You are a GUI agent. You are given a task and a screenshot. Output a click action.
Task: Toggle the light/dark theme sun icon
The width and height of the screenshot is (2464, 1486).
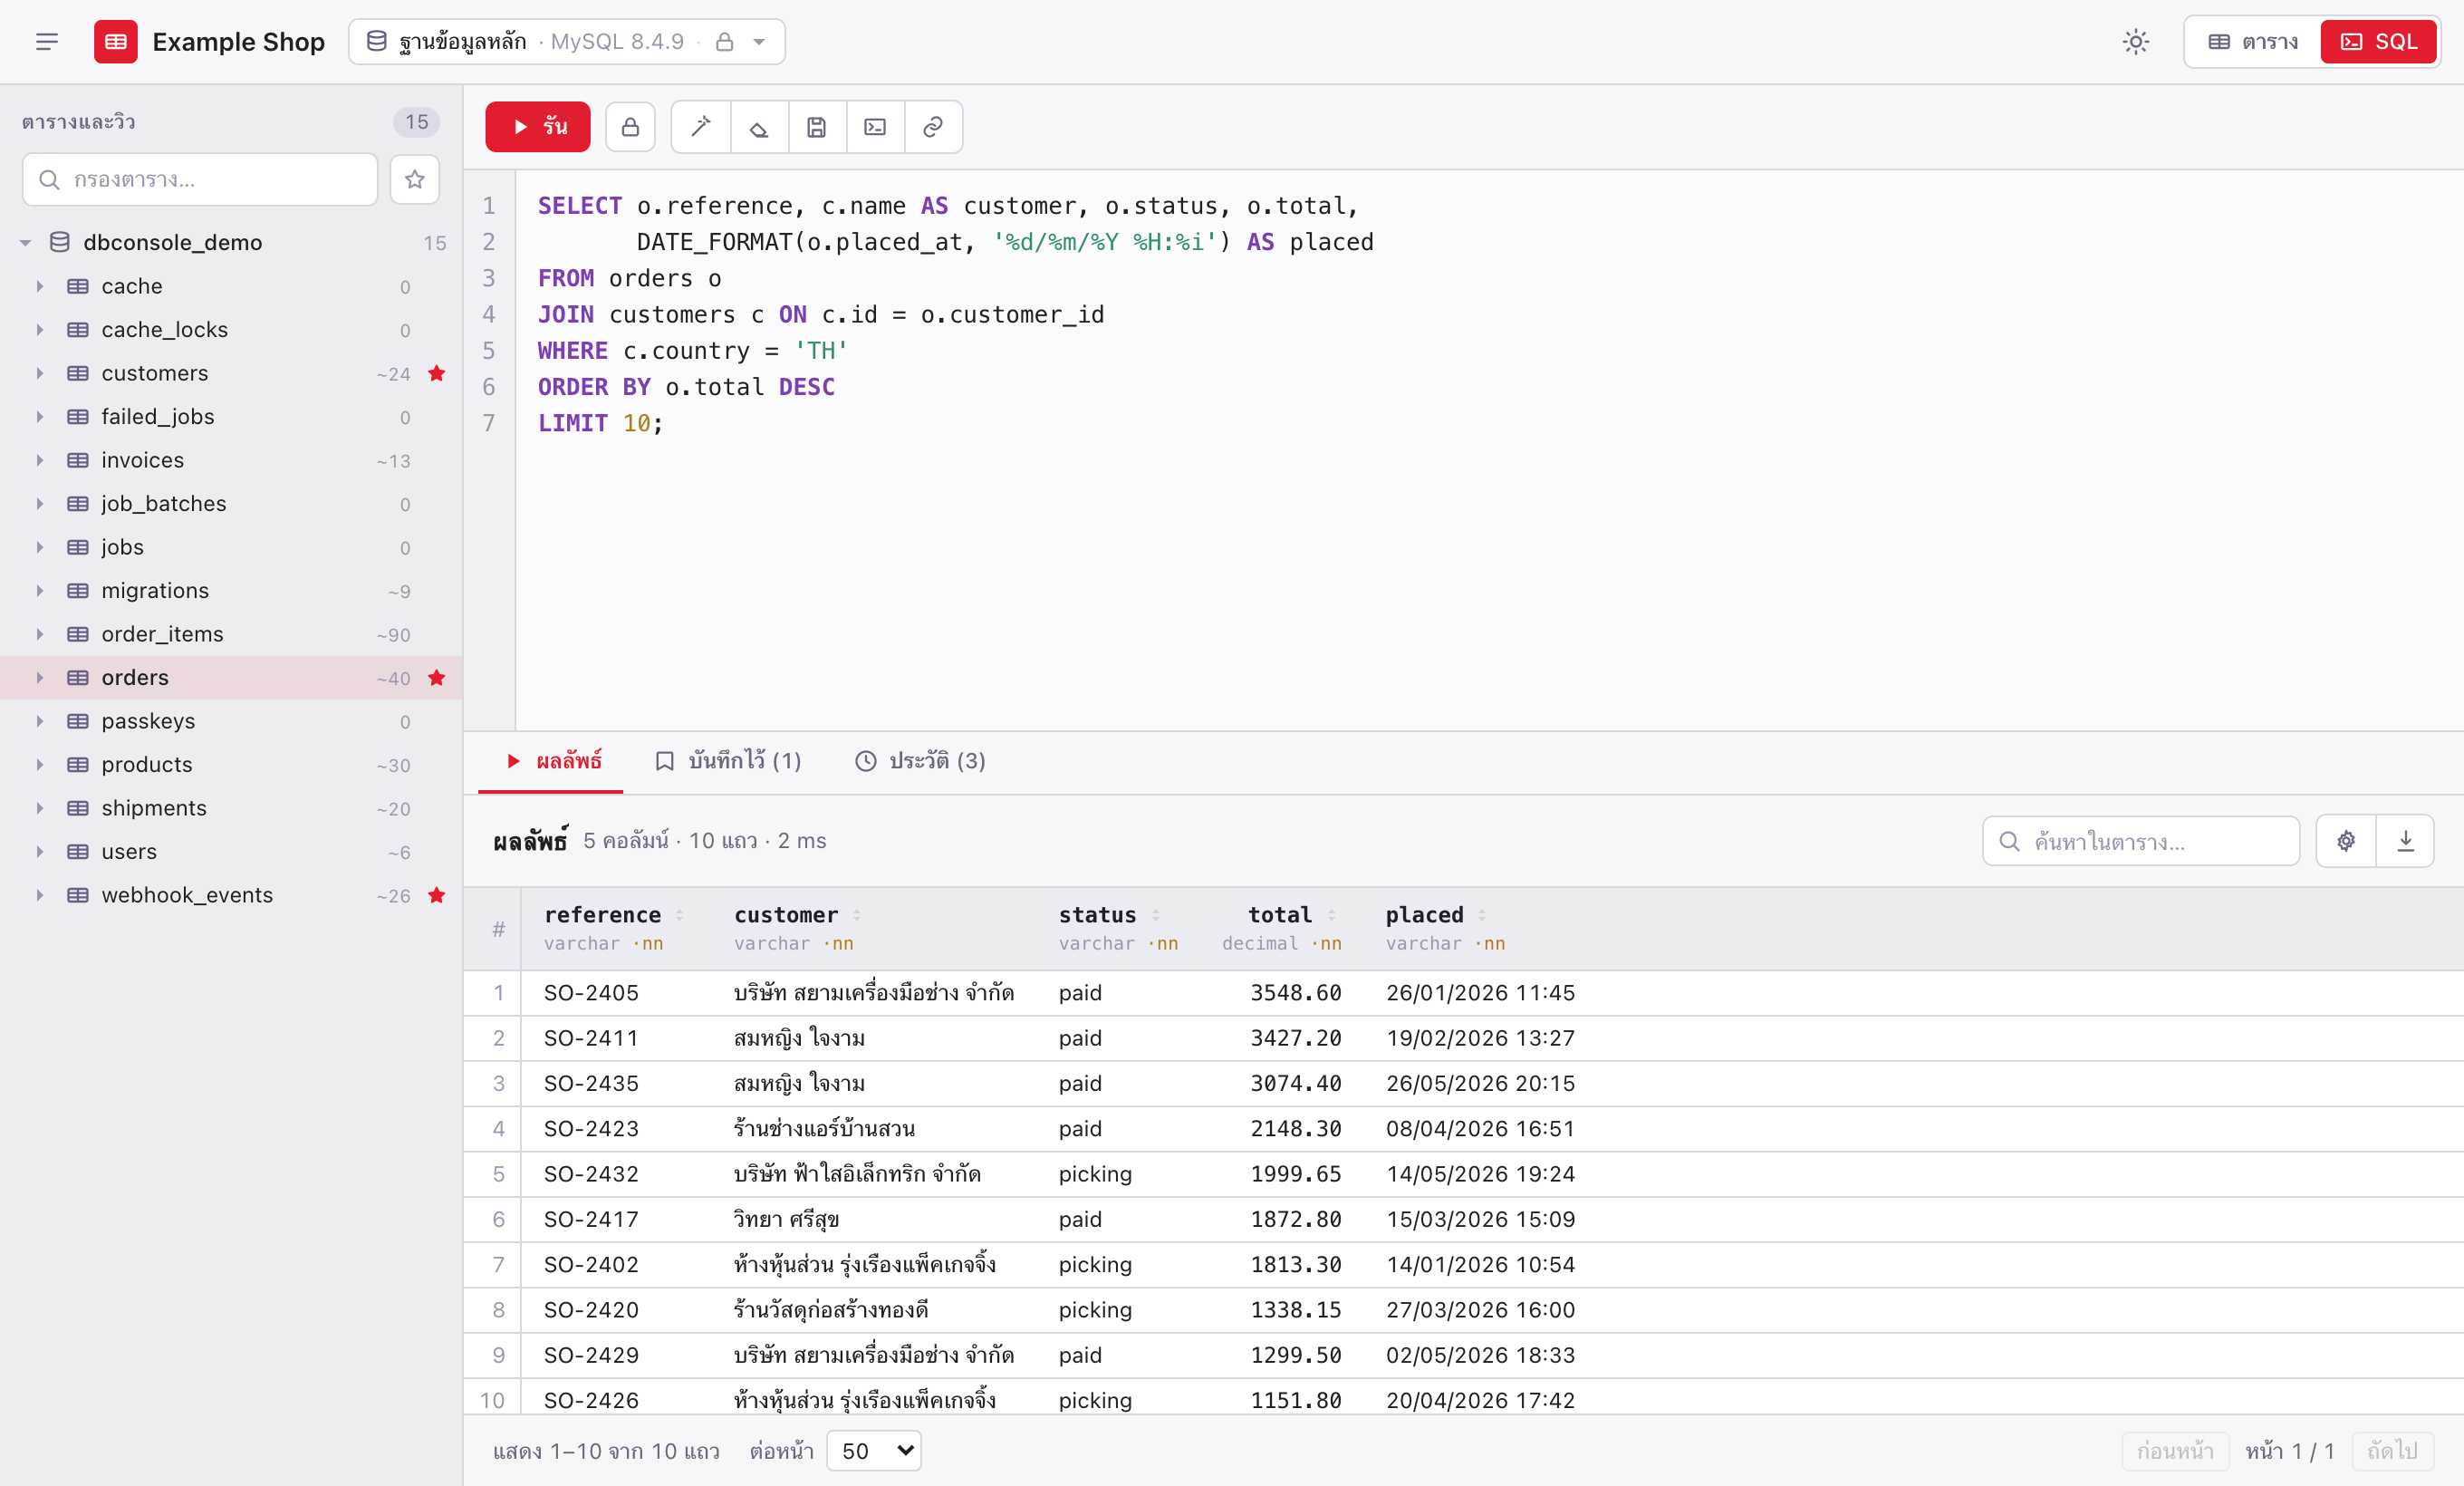(2135, 42)
